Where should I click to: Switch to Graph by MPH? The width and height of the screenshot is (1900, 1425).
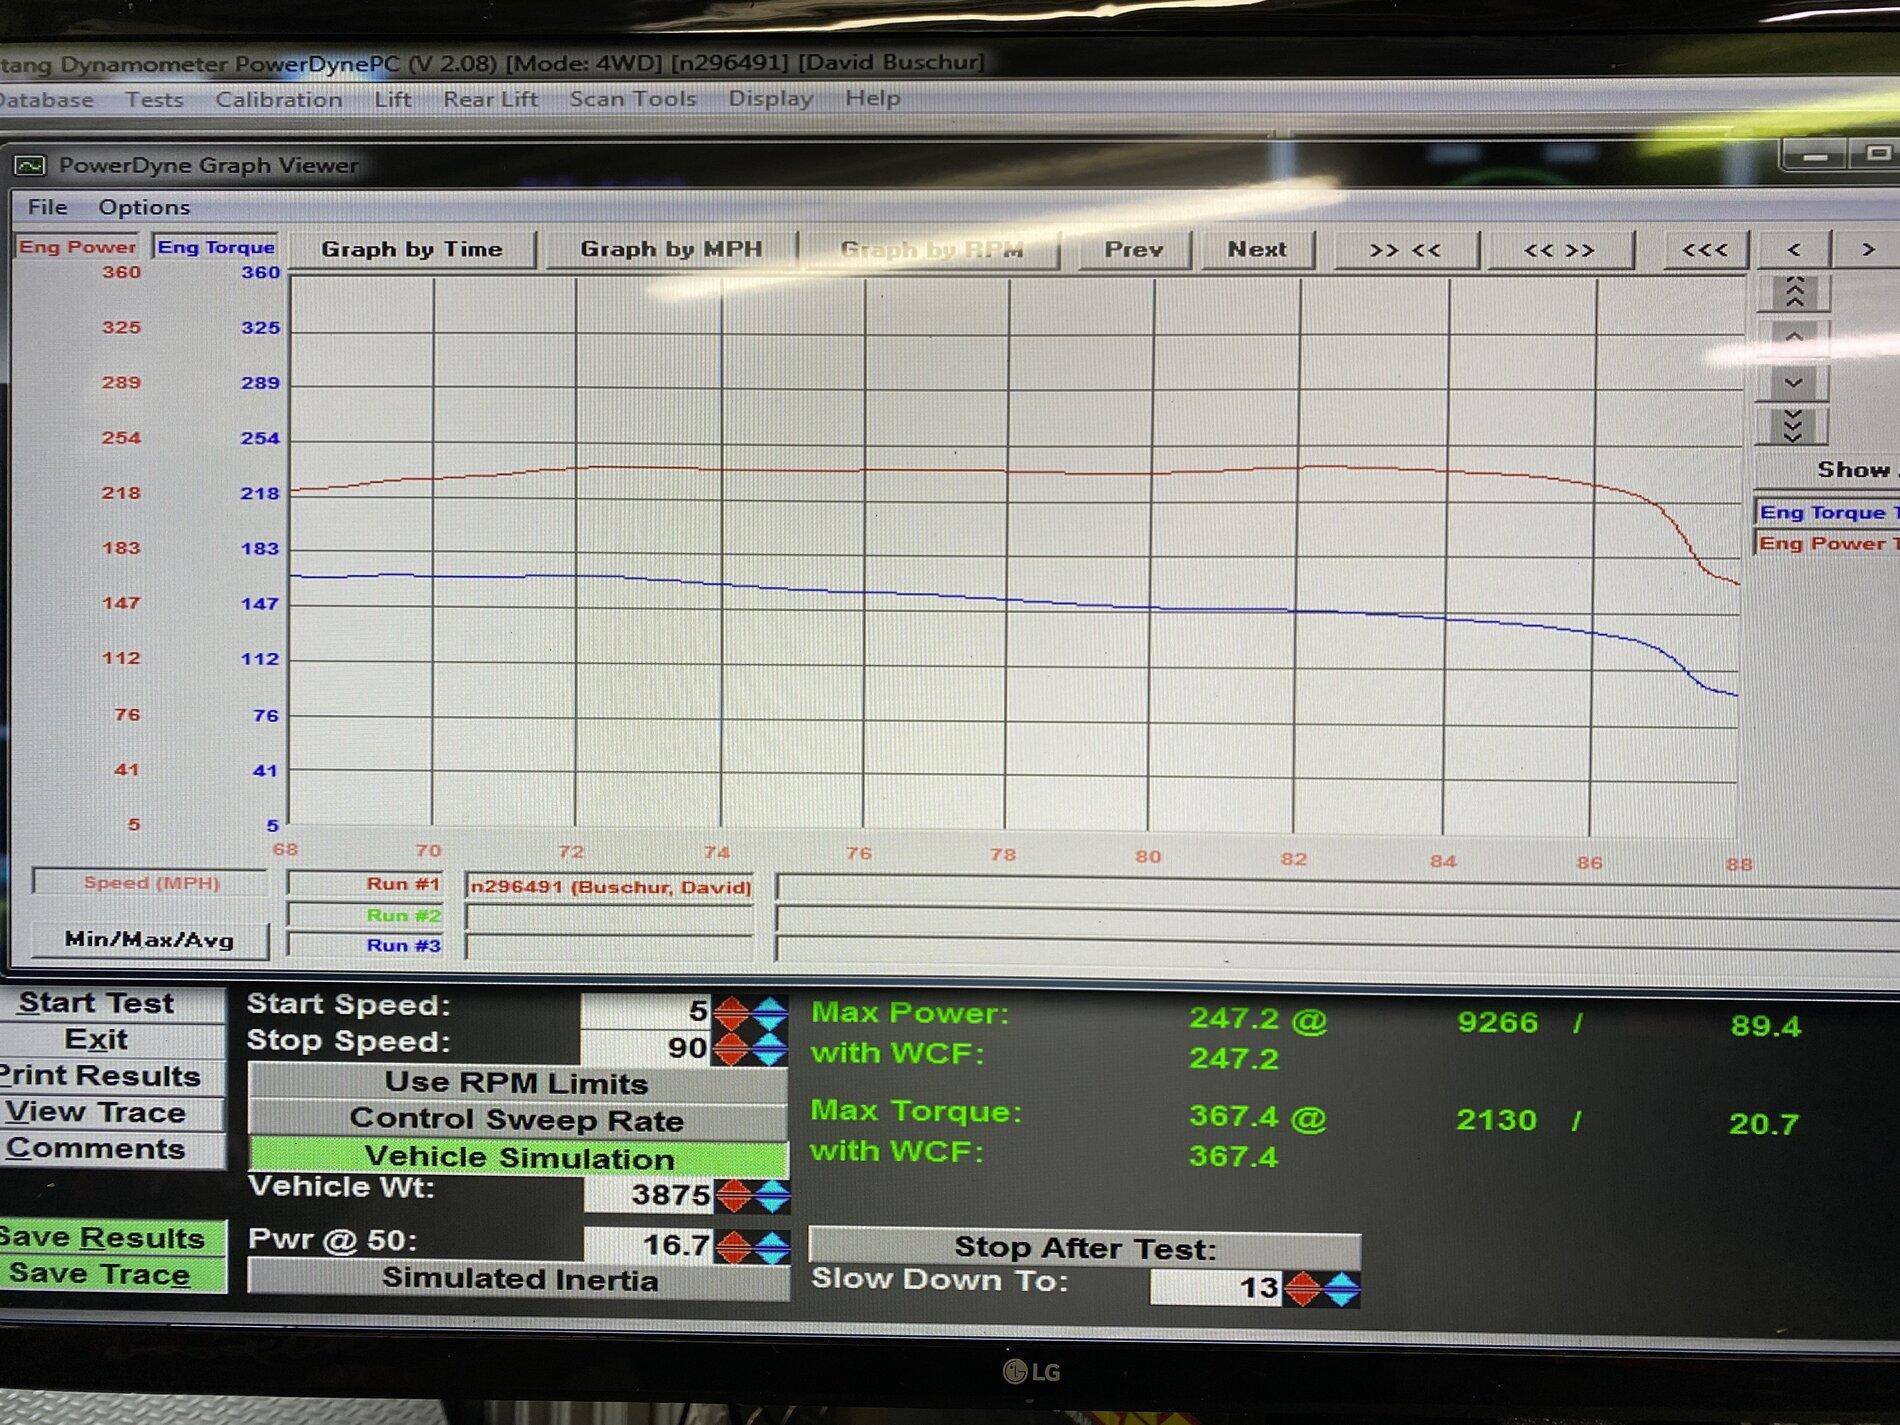click(x=671, y=249)
